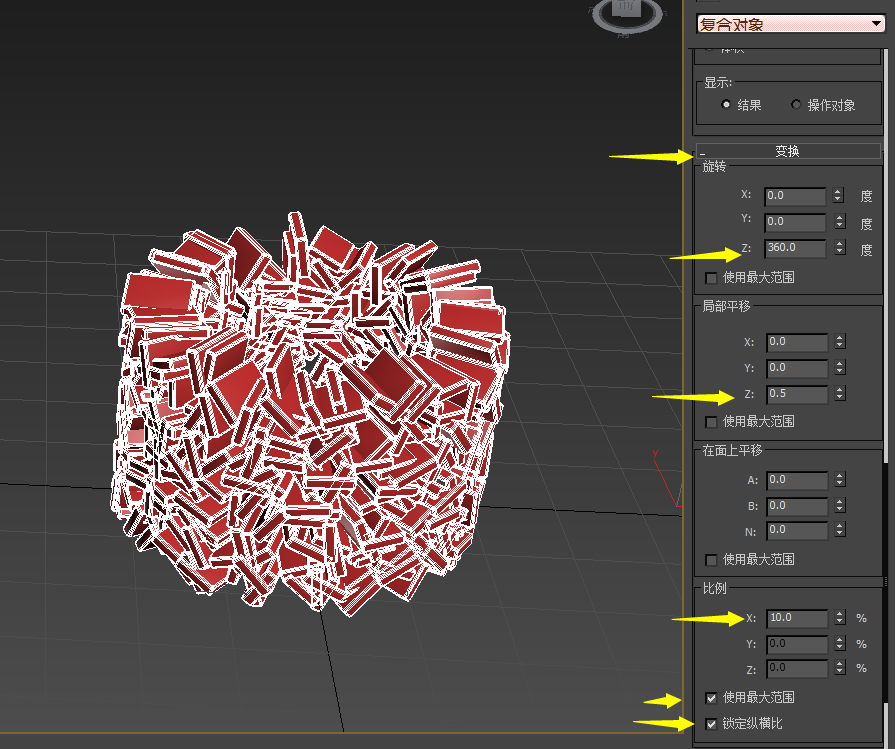Click the 比例 X field showing 10.0
This screenshot has width=895, height=749.
(x=796, y=619)
